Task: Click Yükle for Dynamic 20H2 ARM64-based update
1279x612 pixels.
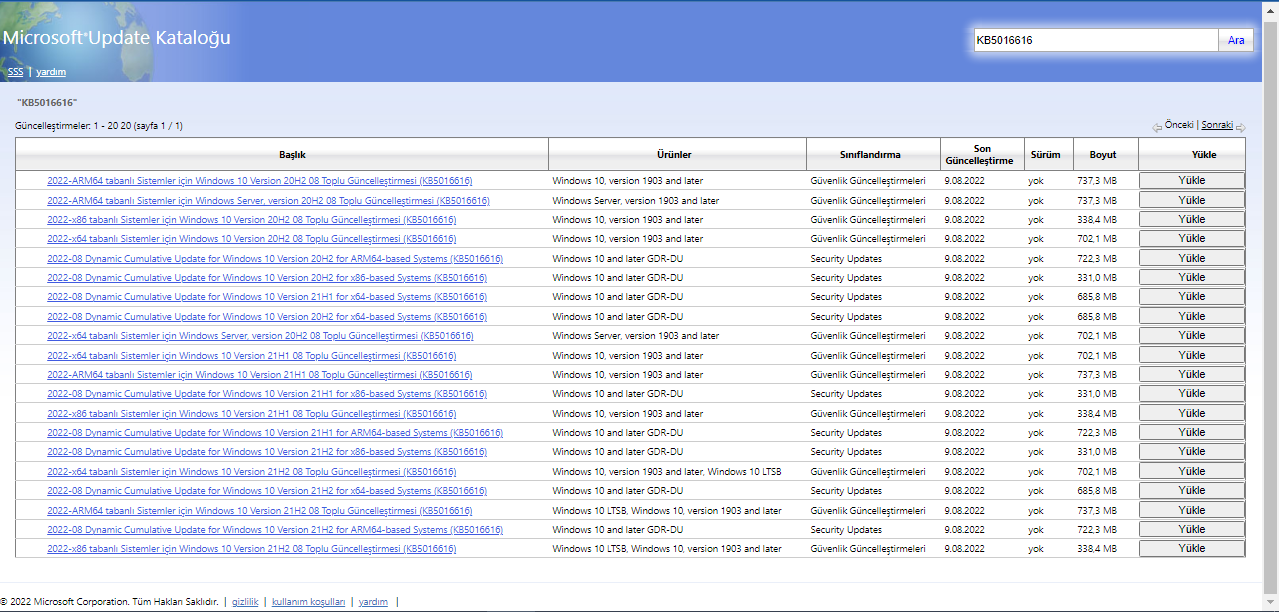Action: point(1192,258)
